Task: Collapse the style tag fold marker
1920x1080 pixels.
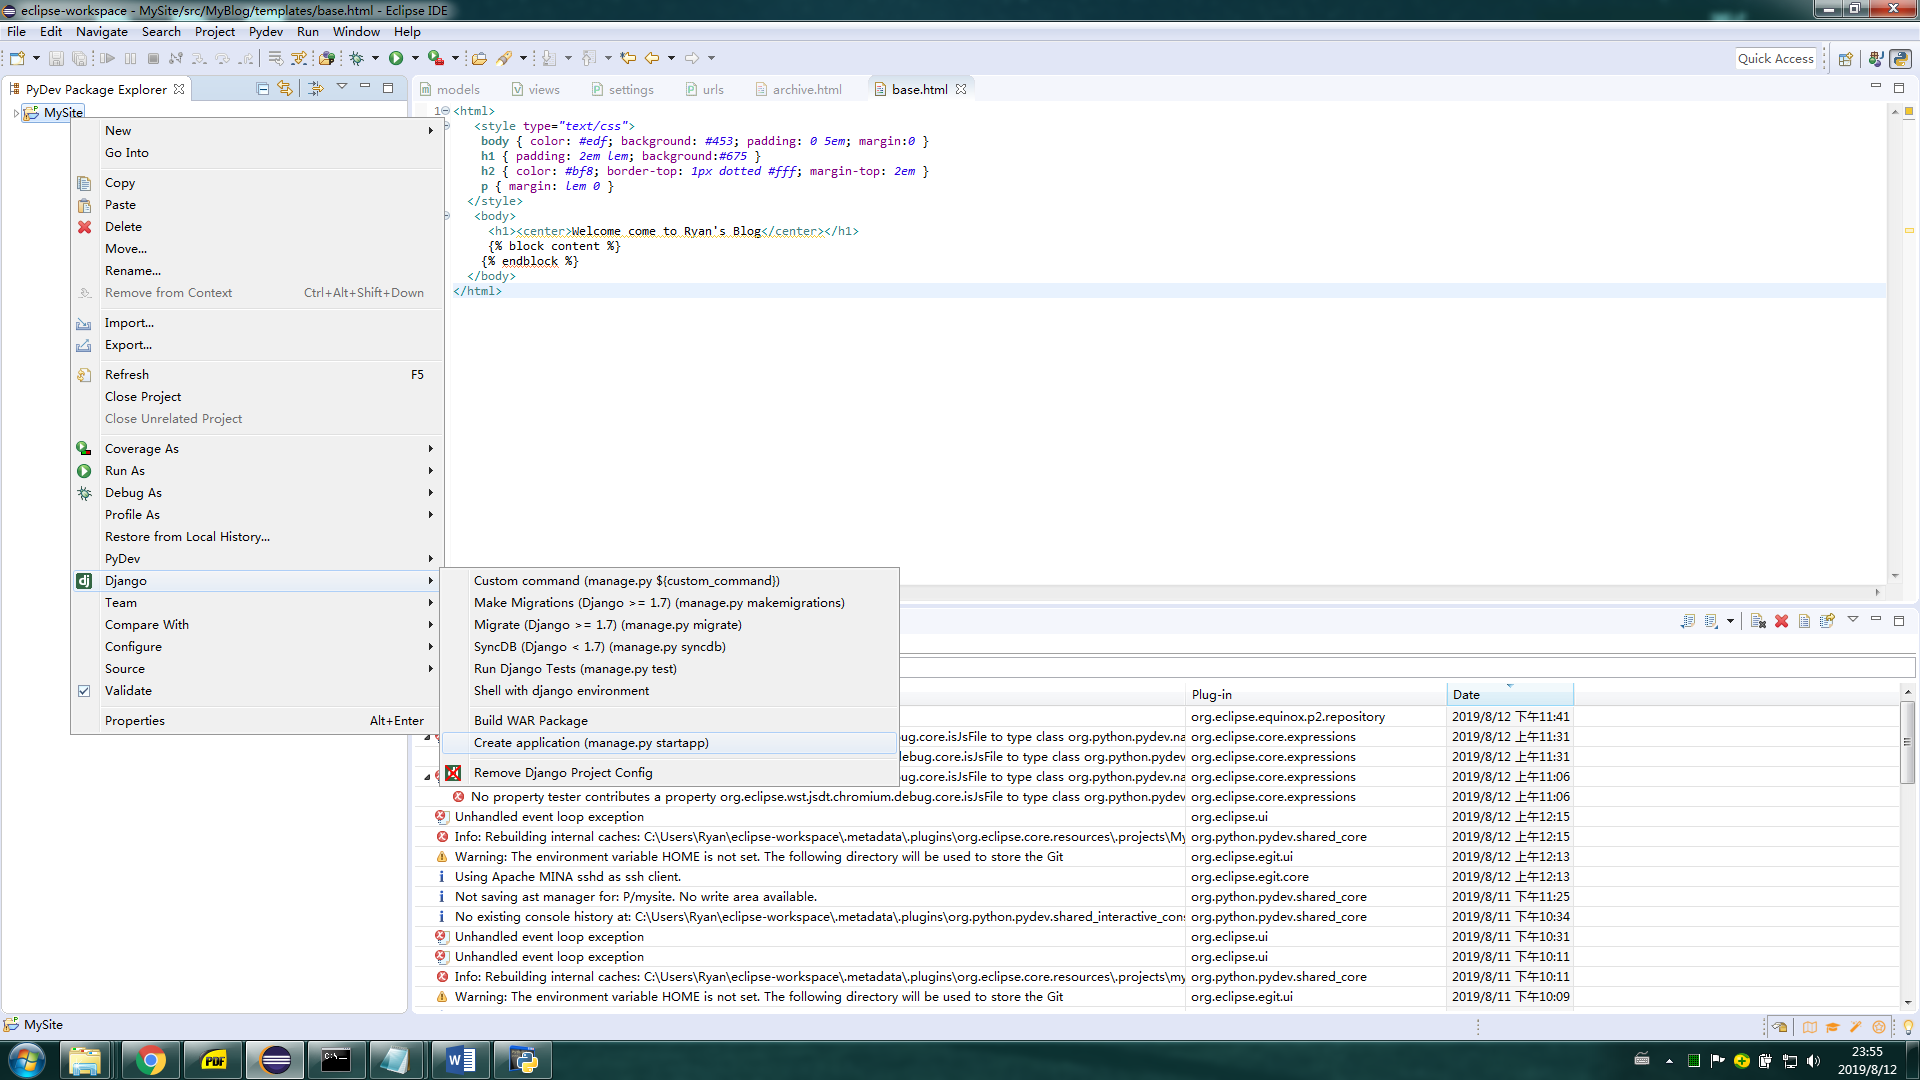Action: (x=447, y=126)
